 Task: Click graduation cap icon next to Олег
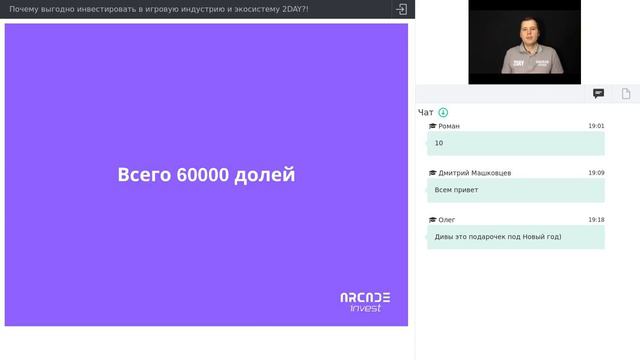[433, 220]
